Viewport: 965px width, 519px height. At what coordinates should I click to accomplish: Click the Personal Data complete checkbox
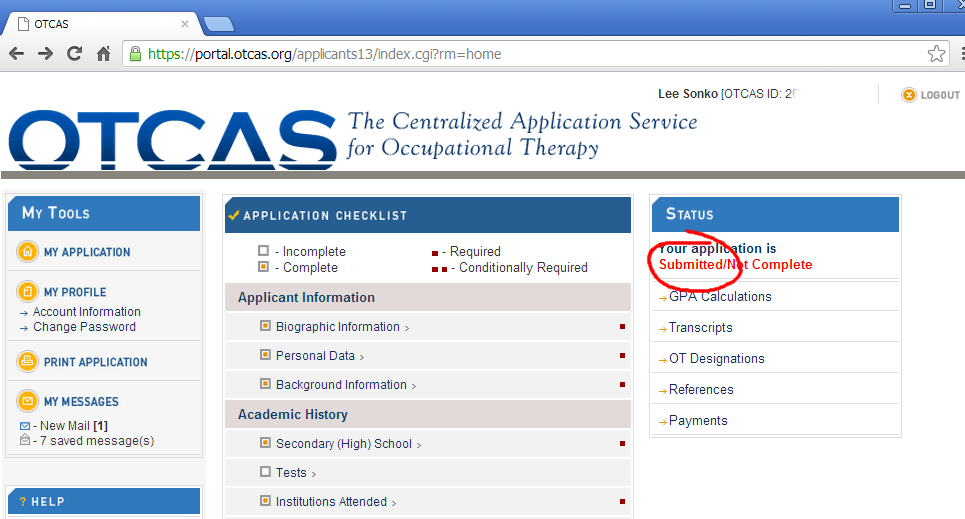(x=265, y=355)
